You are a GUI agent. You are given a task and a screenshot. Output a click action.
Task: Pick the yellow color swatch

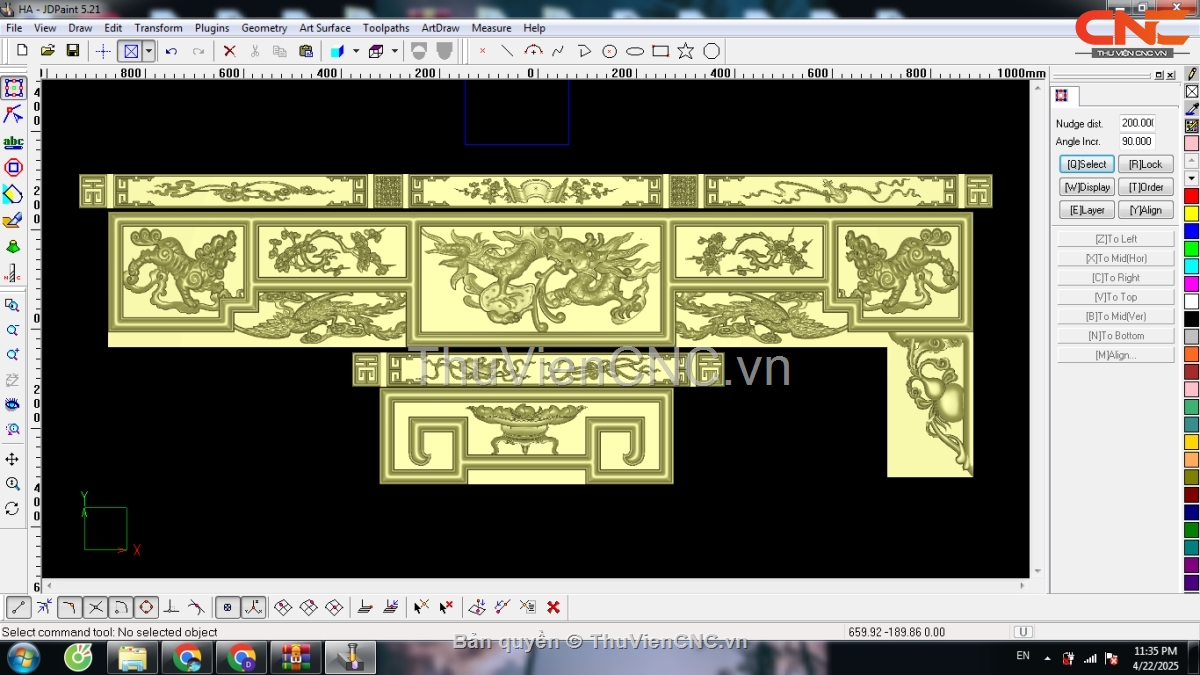tap(1192, 213)
